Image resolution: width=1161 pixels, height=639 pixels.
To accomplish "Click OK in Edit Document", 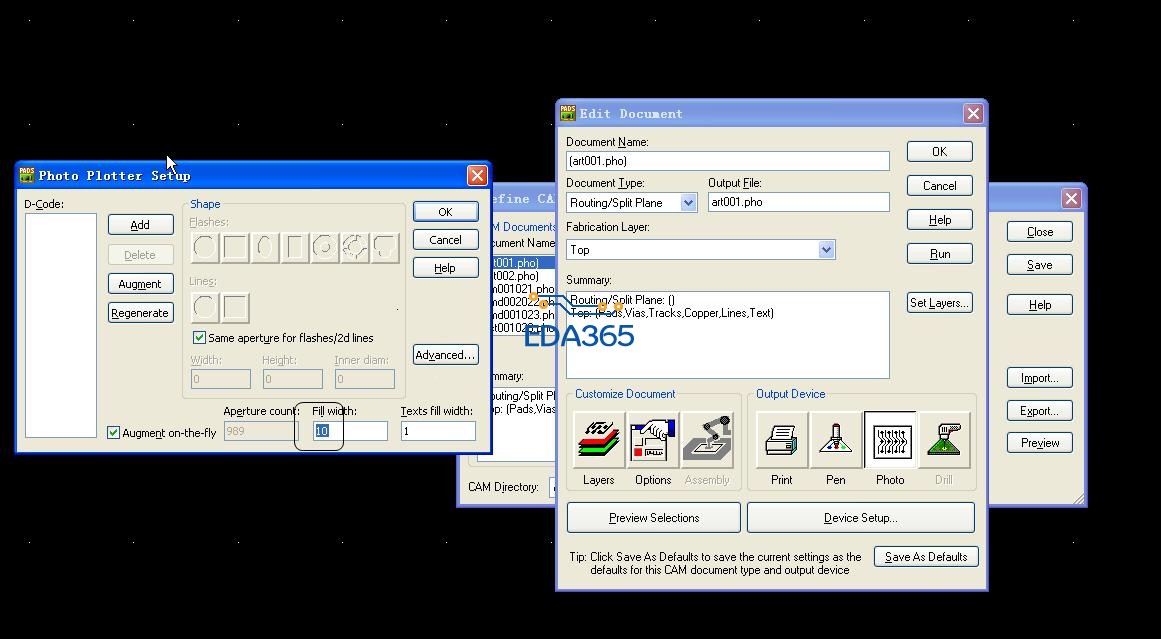I will click(x=940, y=152).
